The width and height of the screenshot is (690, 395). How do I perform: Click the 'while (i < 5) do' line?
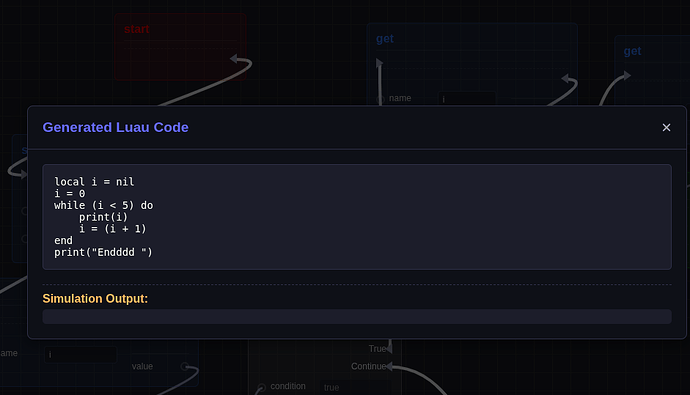pos(103,205)
